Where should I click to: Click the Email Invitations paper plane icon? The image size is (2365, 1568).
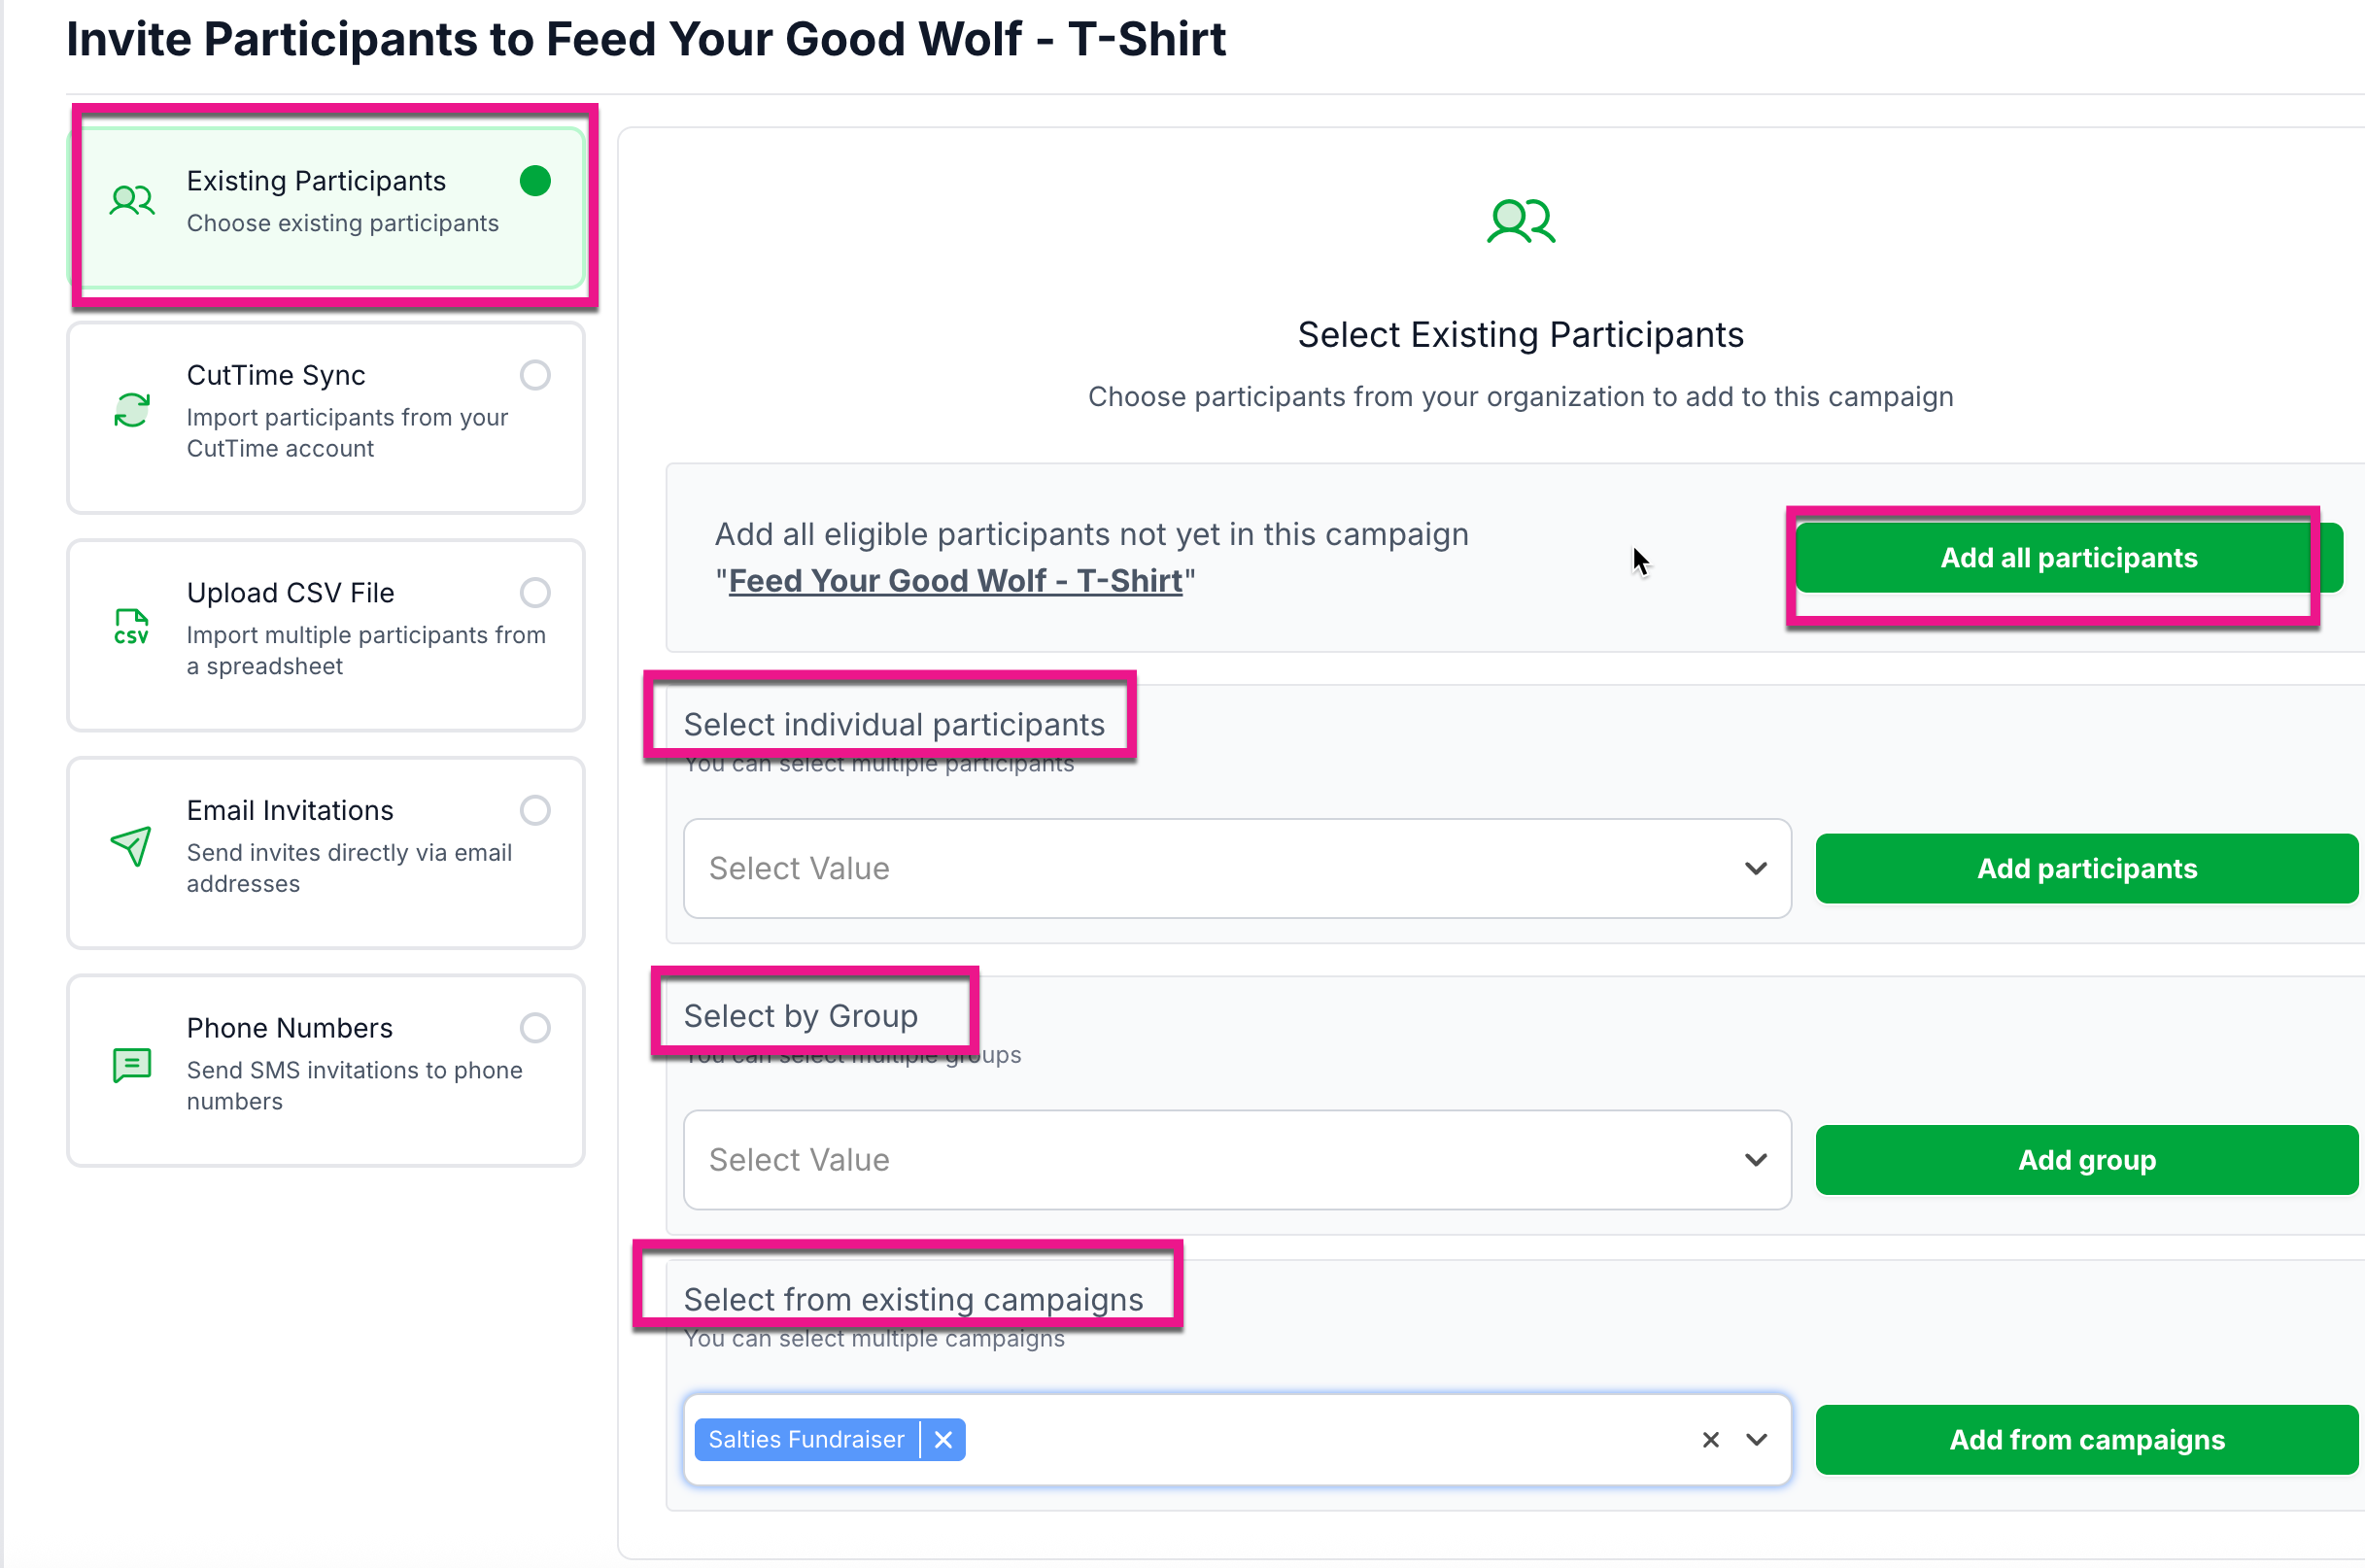point(132,846)
